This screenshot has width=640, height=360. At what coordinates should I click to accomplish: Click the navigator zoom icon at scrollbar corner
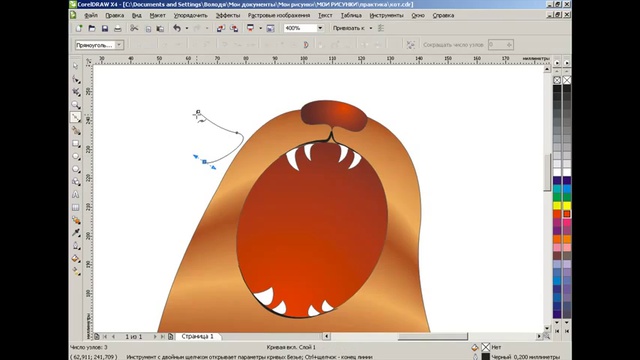pyautogui.click(x=547, y=336)
